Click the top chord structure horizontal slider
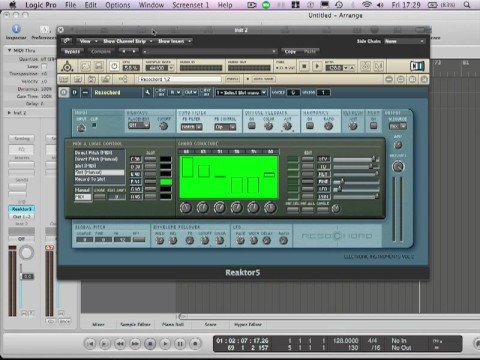 pyautogui.click(x=356, y=159)
